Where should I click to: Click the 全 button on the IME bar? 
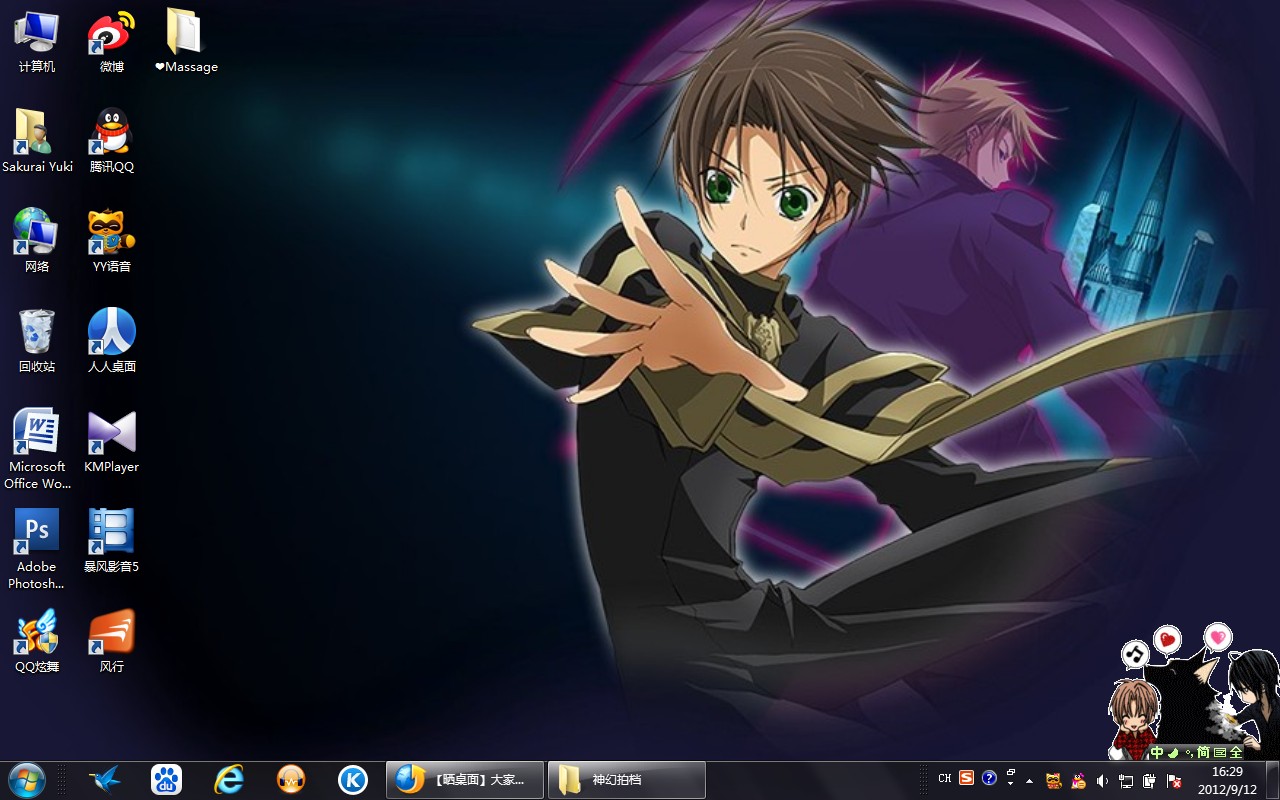(1236, 752)
